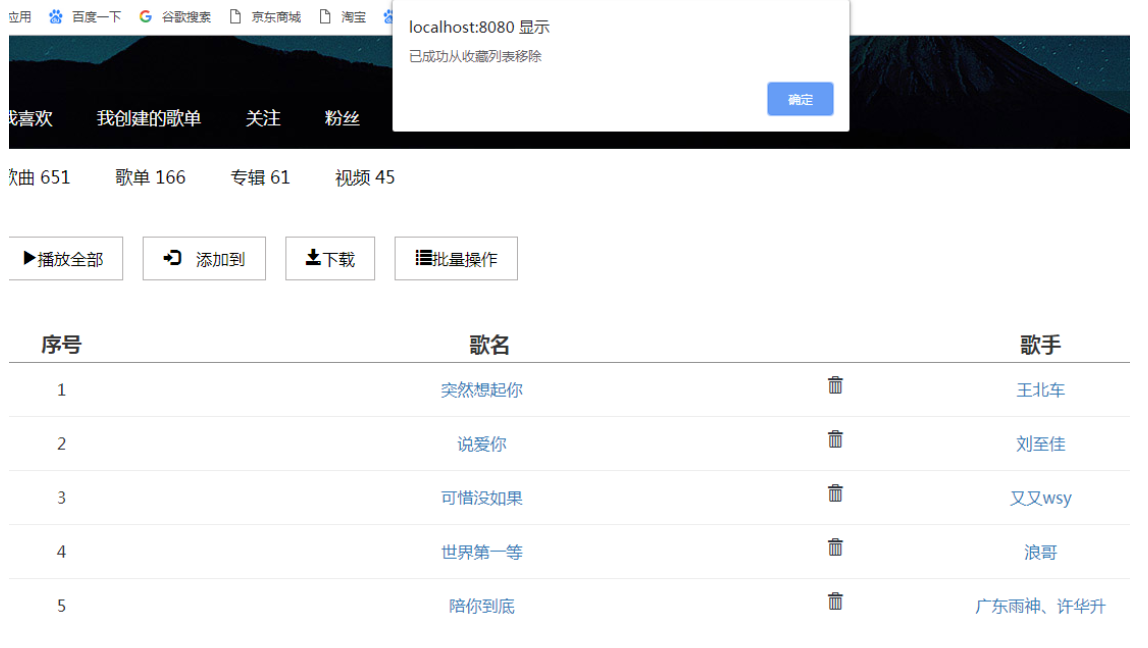The image size is (1148, 648).
Task: Click trash icon in 世界第一等 row
Action: [835, 547]
